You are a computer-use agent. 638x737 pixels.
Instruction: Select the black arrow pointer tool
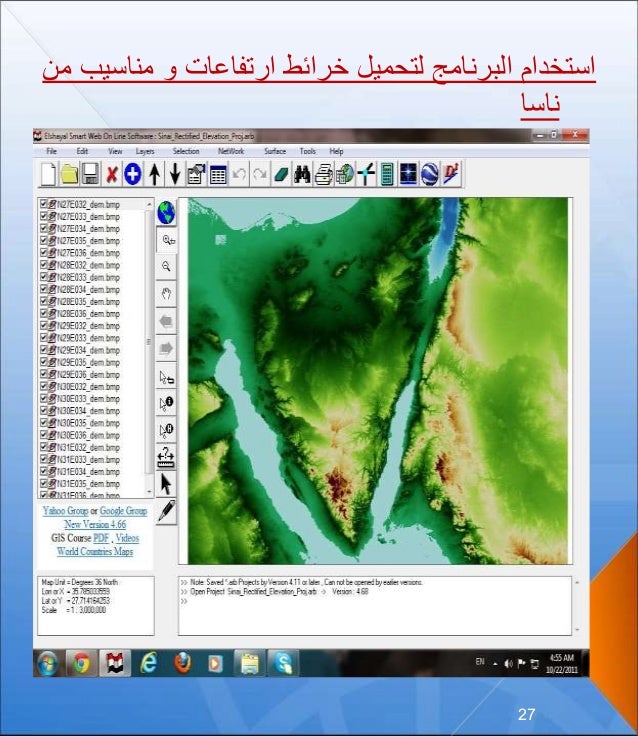coord(166,485)
